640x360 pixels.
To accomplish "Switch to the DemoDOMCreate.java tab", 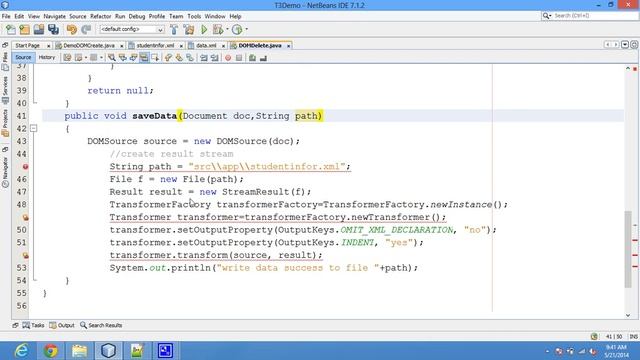I will click(89, 46).
